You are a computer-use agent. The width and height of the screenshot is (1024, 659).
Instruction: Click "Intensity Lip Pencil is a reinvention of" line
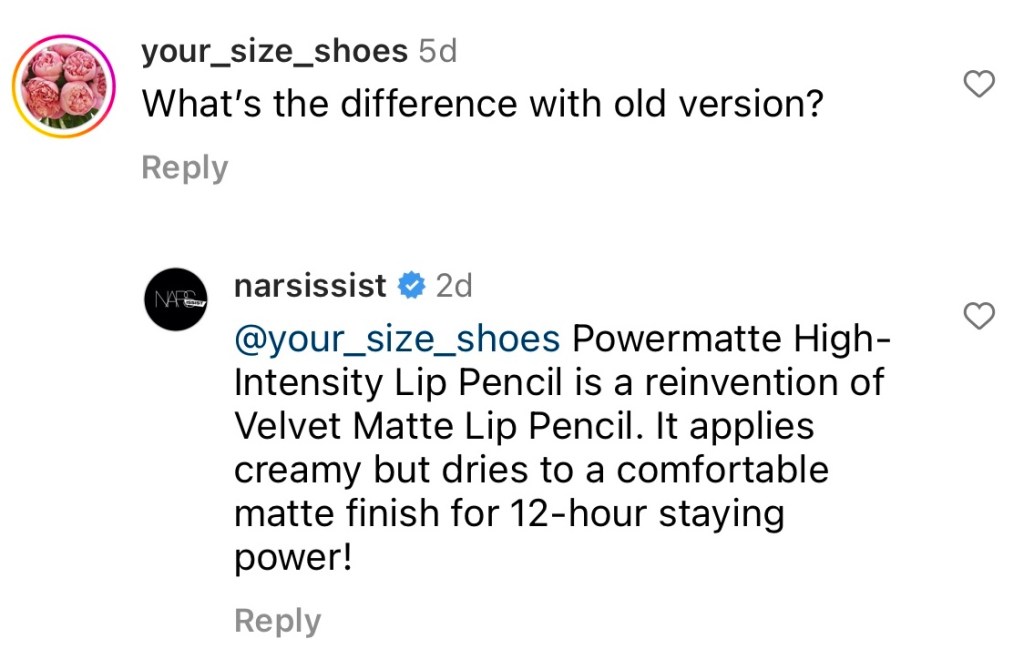click(x=558, y=383)
